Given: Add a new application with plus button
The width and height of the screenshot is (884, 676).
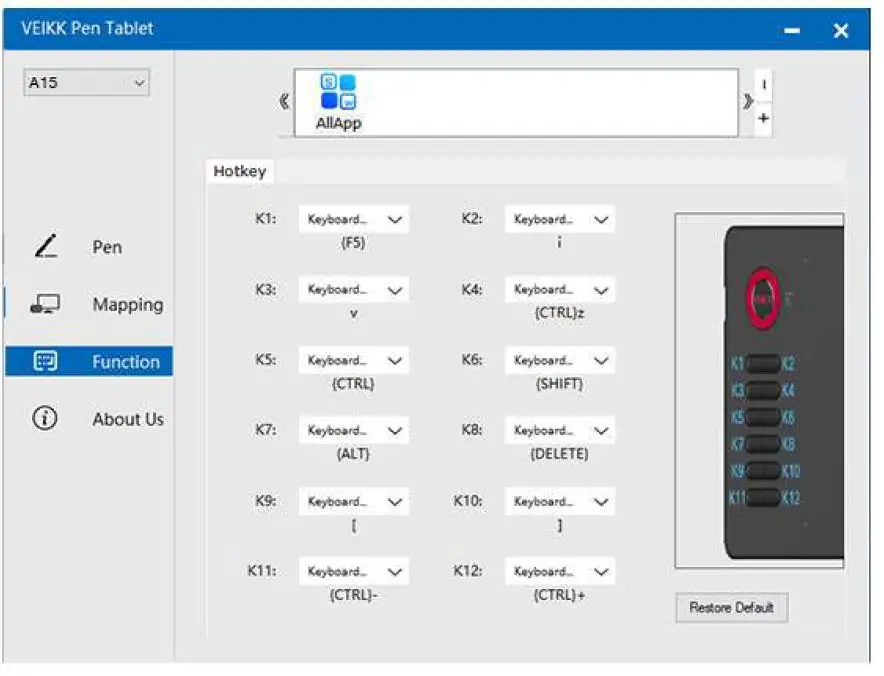Looking at the screenshot, I should [763, 118].
